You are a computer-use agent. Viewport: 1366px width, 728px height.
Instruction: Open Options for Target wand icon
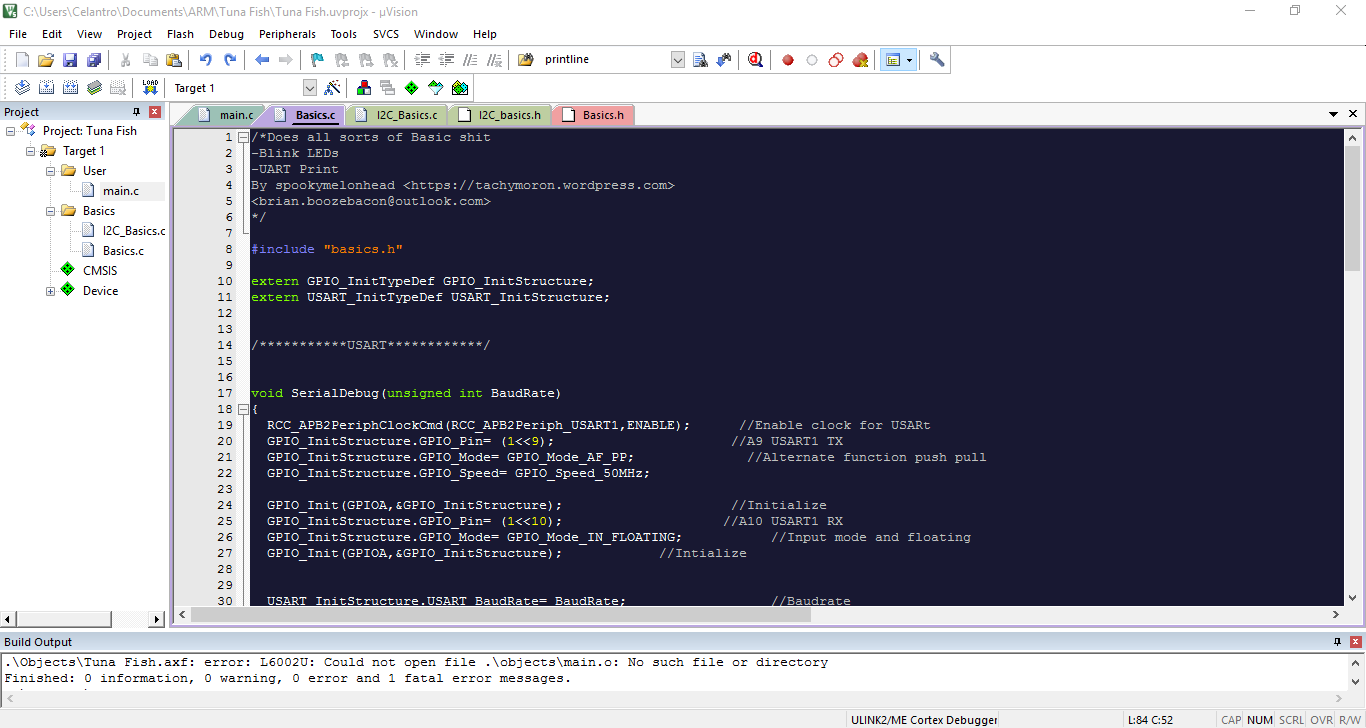[x=333, y=88]
